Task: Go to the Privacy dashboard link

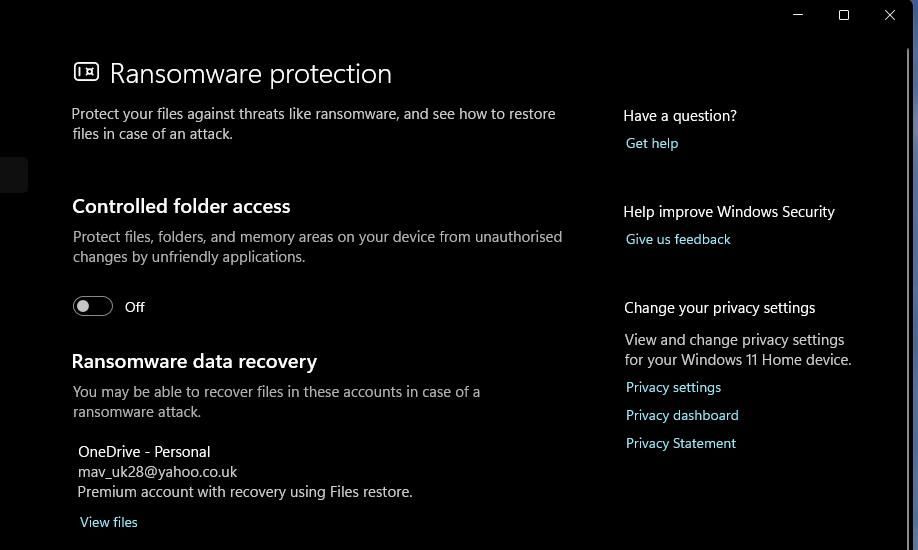Action: coord(682,415)
